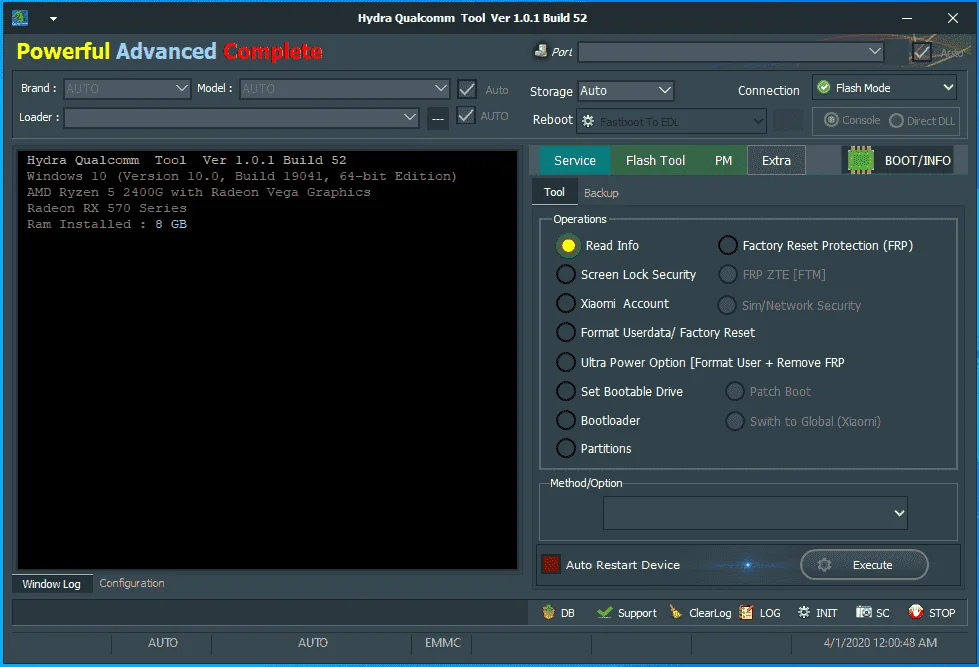This screenshot has width=979, height=667.
Task: Open the Model dropdown
Action: pyautogui.click(x=345, y=88)
